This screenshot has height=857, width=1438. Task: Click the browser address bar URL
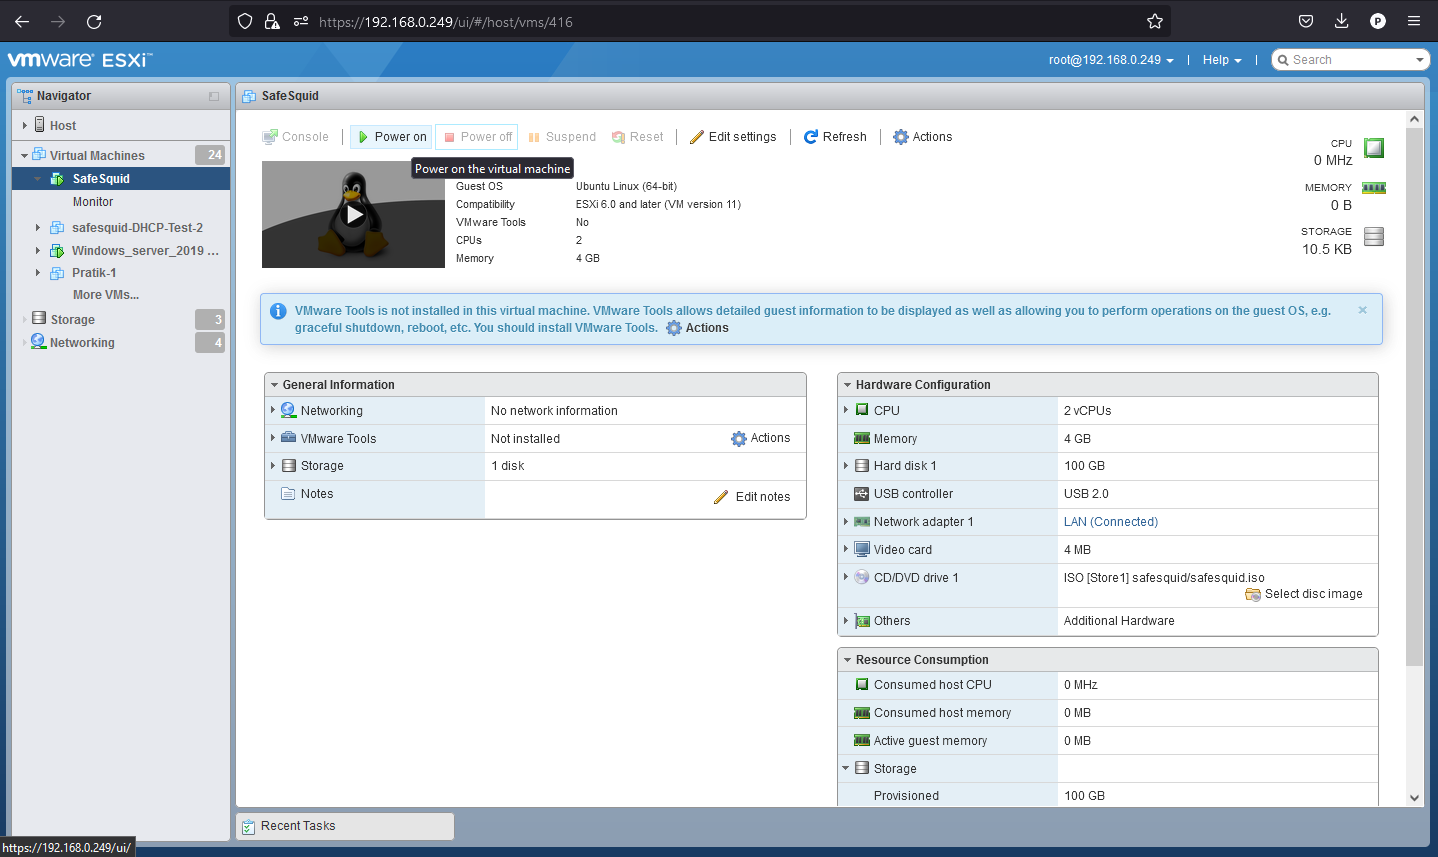[446, 21]
